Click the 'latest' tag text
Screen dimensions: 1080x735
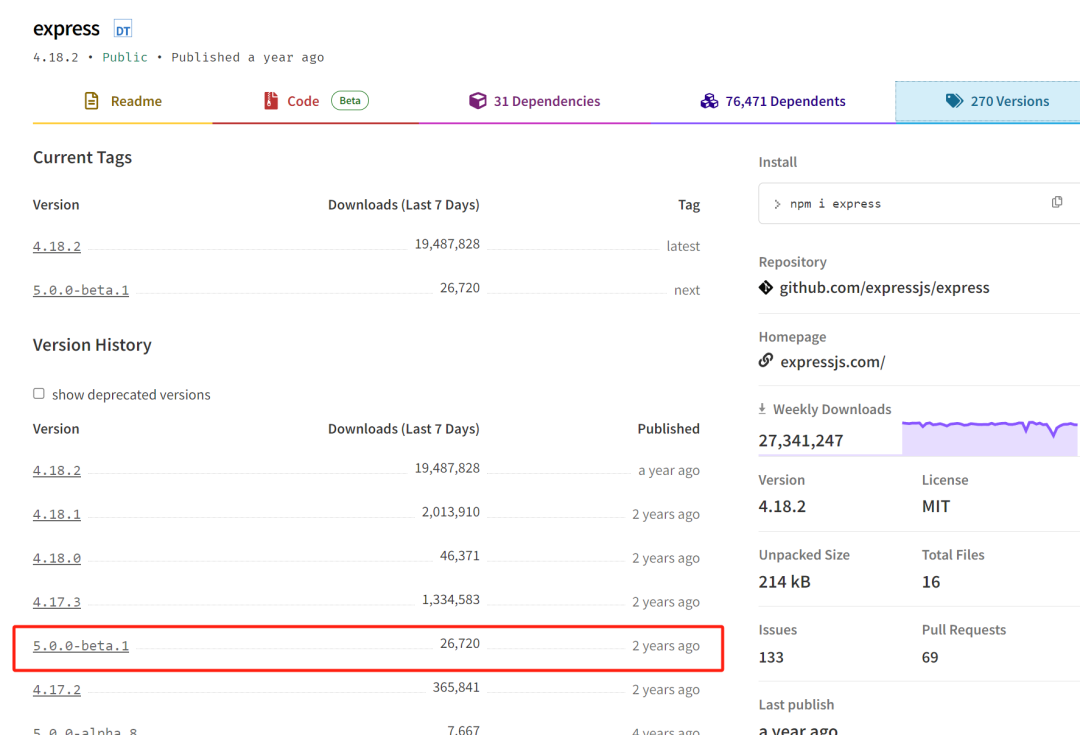click(683, 246)
